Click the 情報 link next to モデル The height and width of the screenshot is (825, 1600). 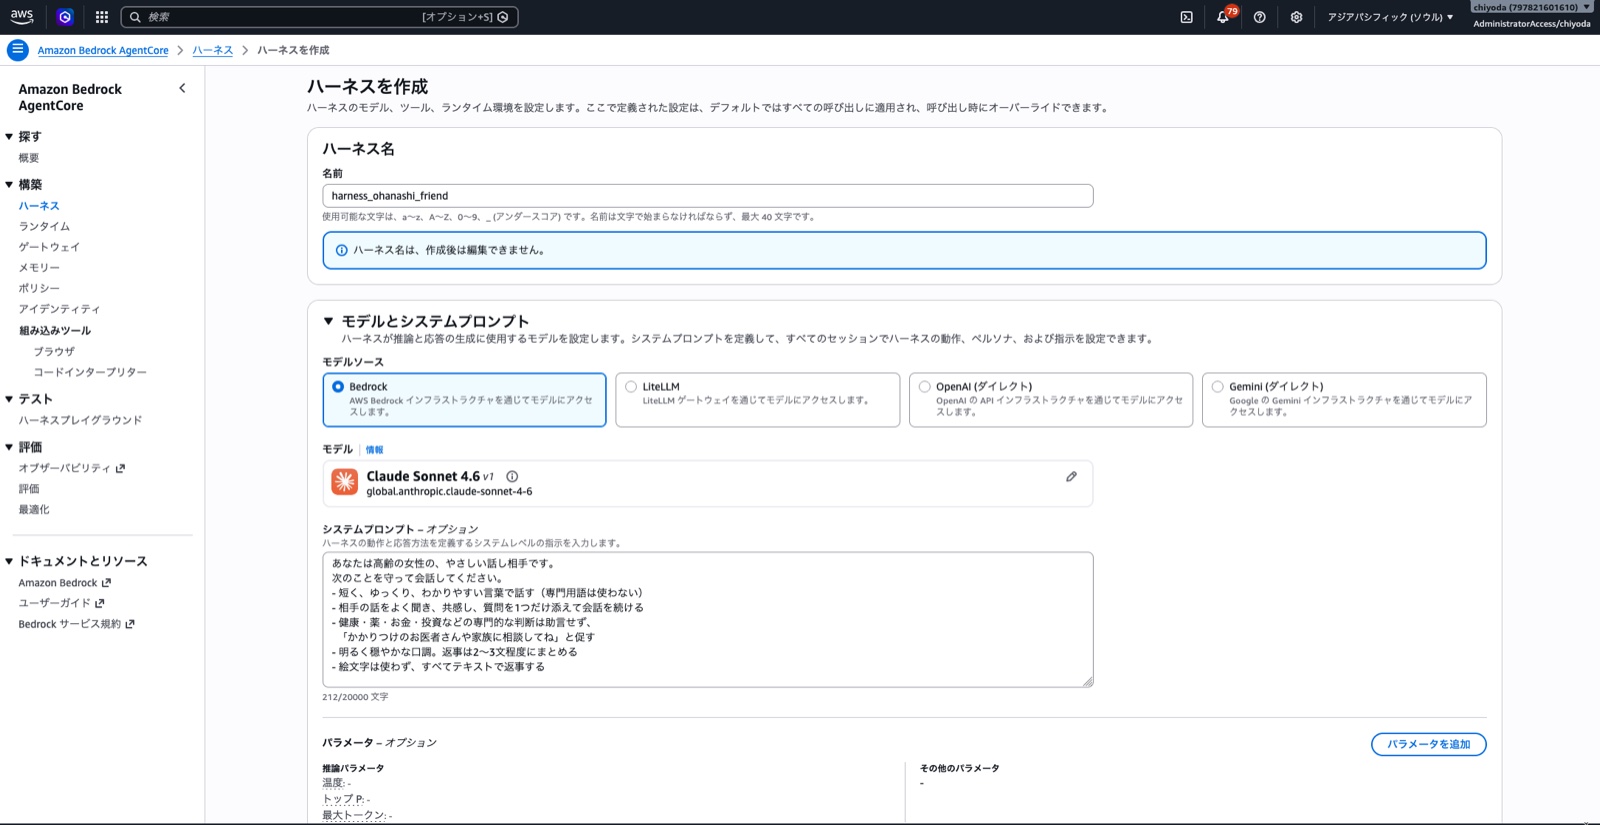click(x=374, y=450)
